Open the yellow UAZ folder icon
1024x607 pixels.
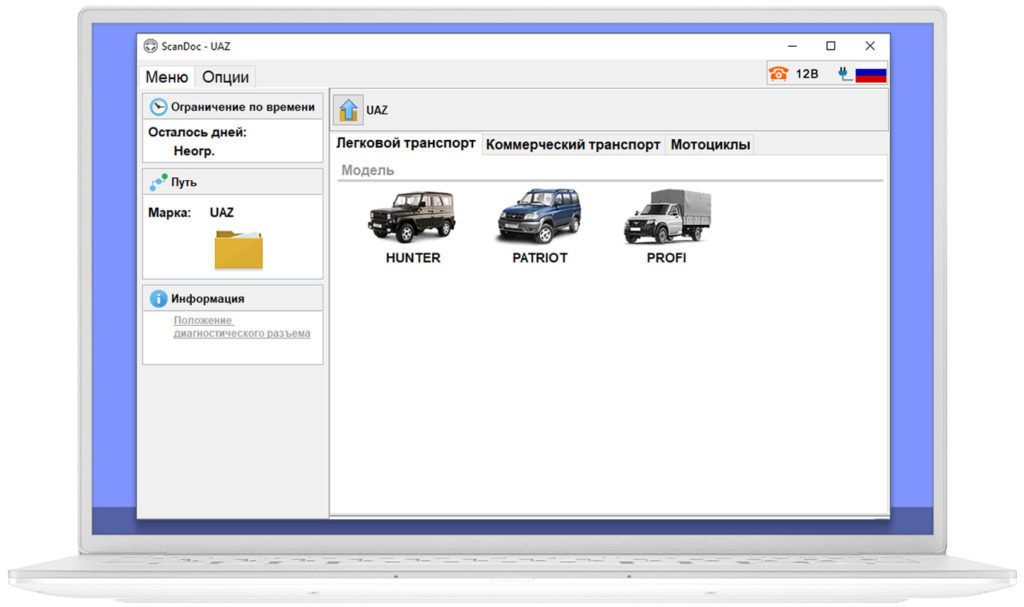(238, 249)
